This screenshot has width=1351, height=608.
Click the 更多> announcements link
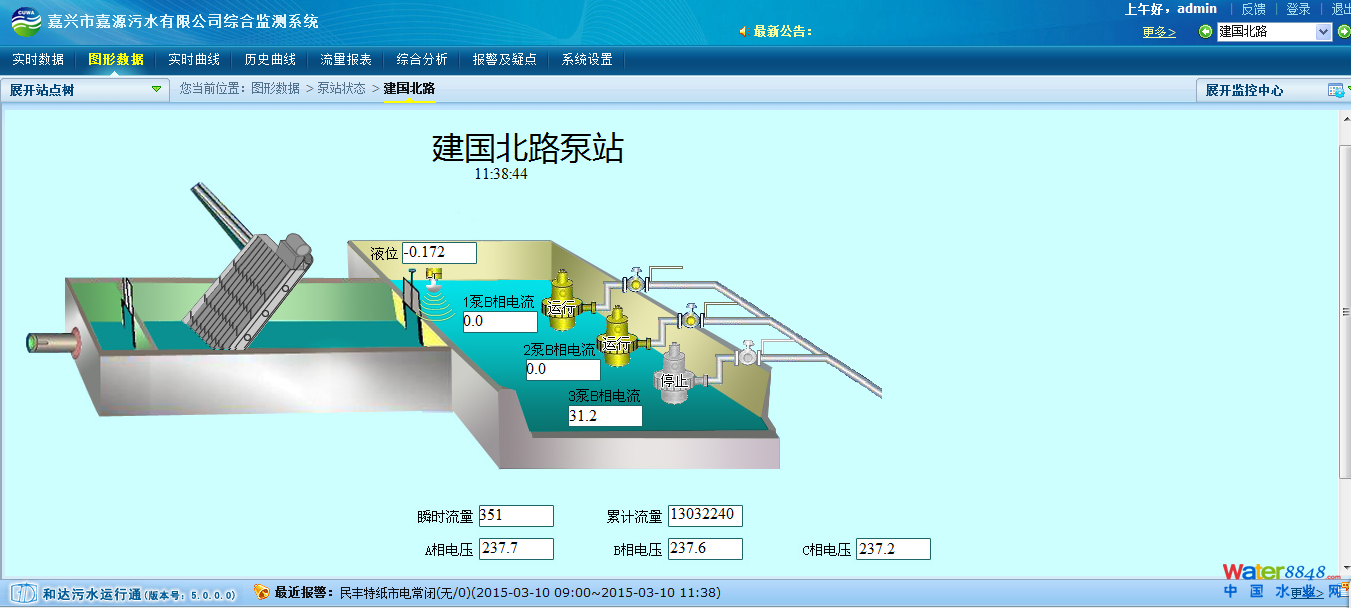tap(1159, 32)
